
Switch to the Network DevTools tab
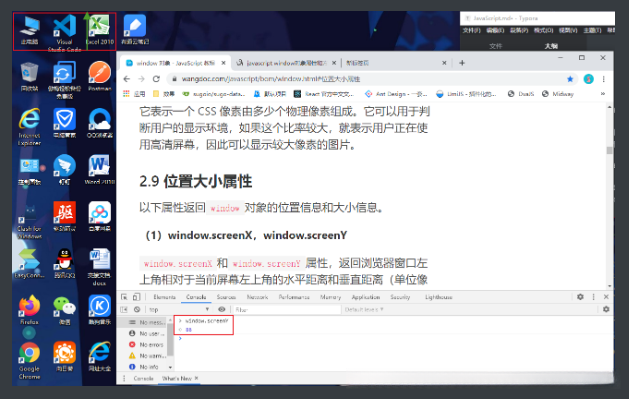(257, 297)
